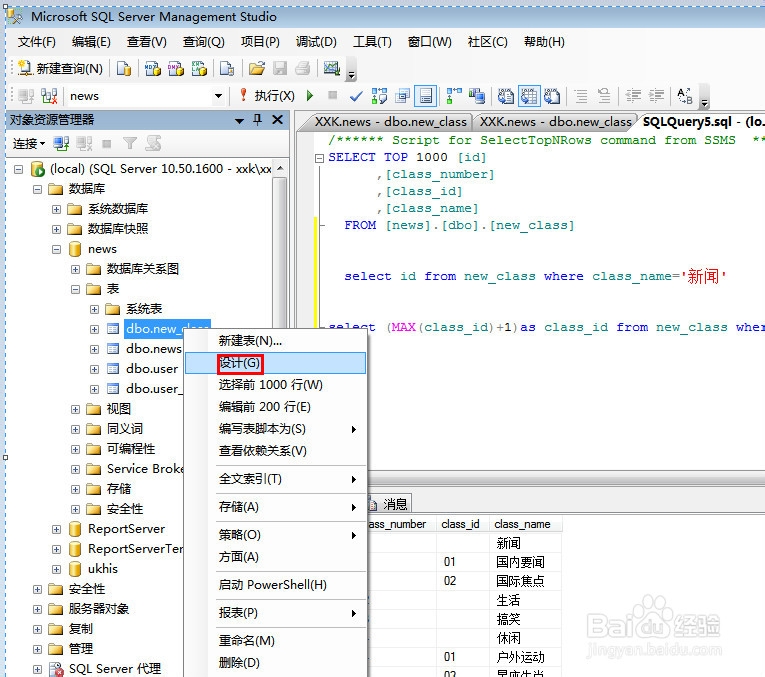Choose 新建表(N) from the context menu
This screenshot has height=677, width=765.
(275, 341)
